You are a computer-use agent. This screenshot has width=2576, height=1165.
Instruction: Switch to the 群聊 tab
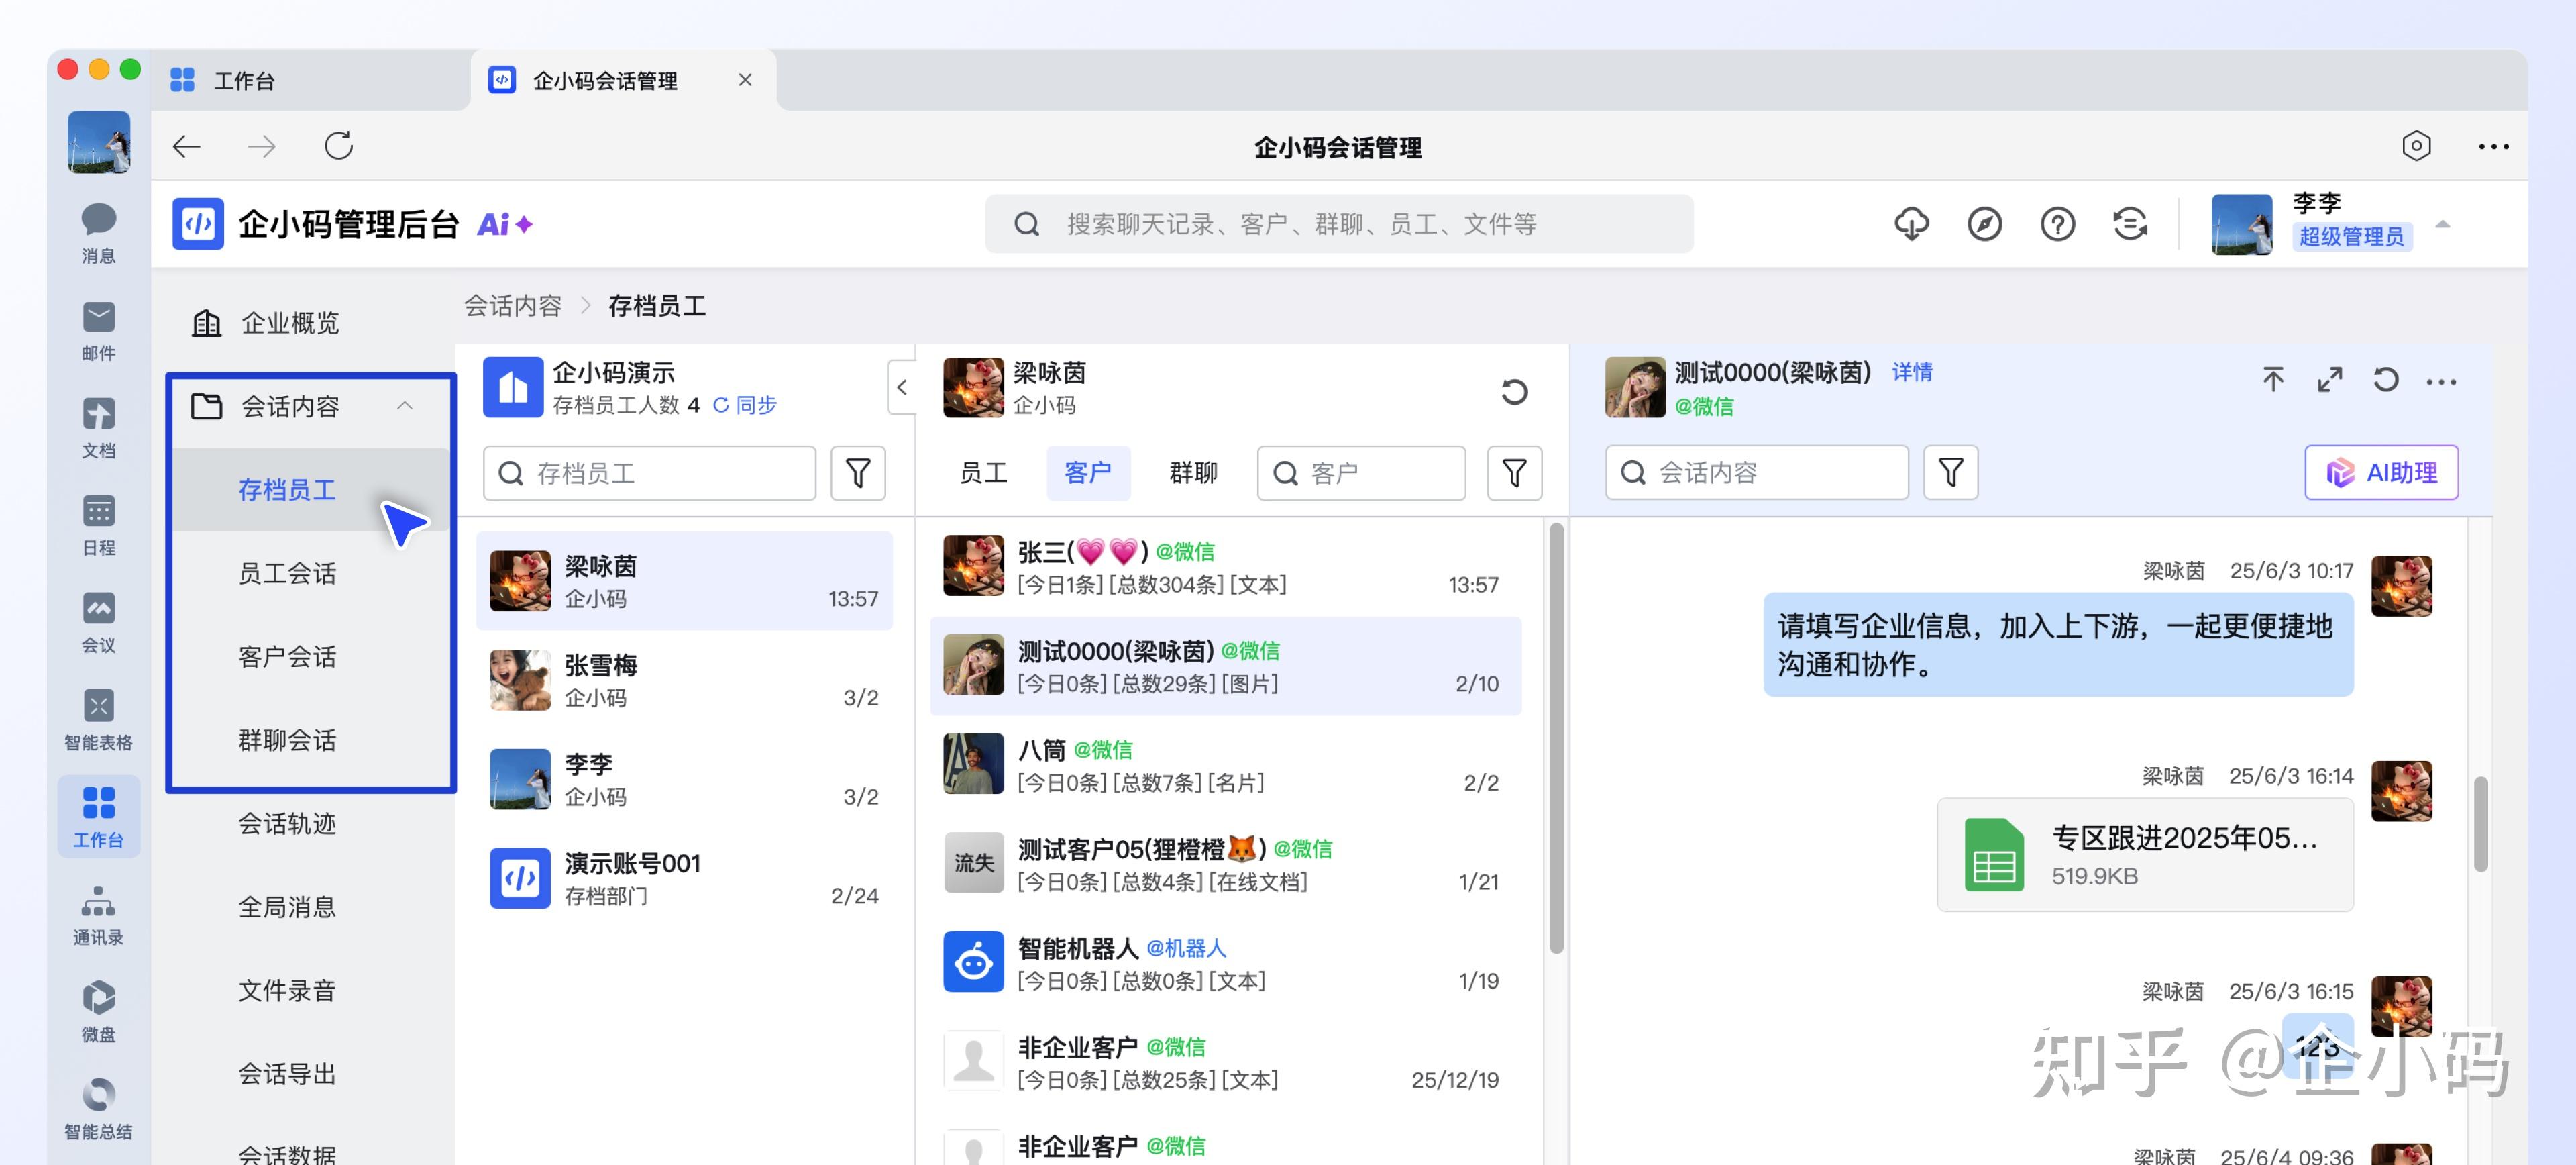[1193, 473]
